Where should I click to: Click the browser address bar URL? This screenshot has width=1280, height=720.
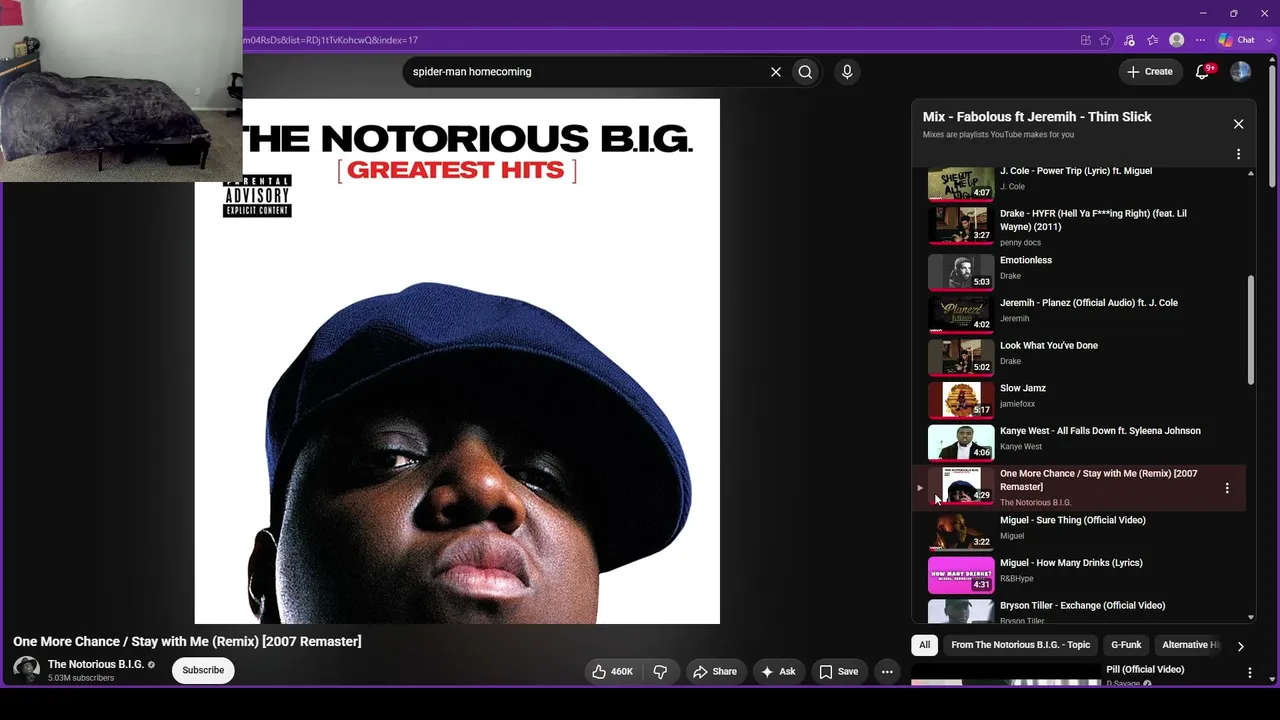pos(330,40)
